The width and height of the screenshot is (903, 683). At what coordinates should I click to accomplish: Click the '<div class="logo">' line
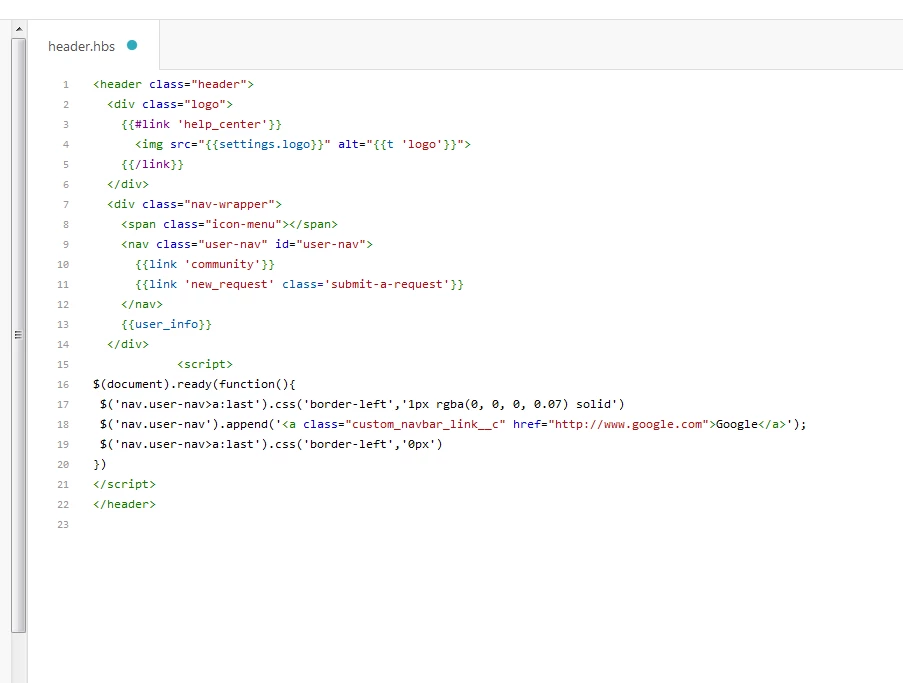170,104
